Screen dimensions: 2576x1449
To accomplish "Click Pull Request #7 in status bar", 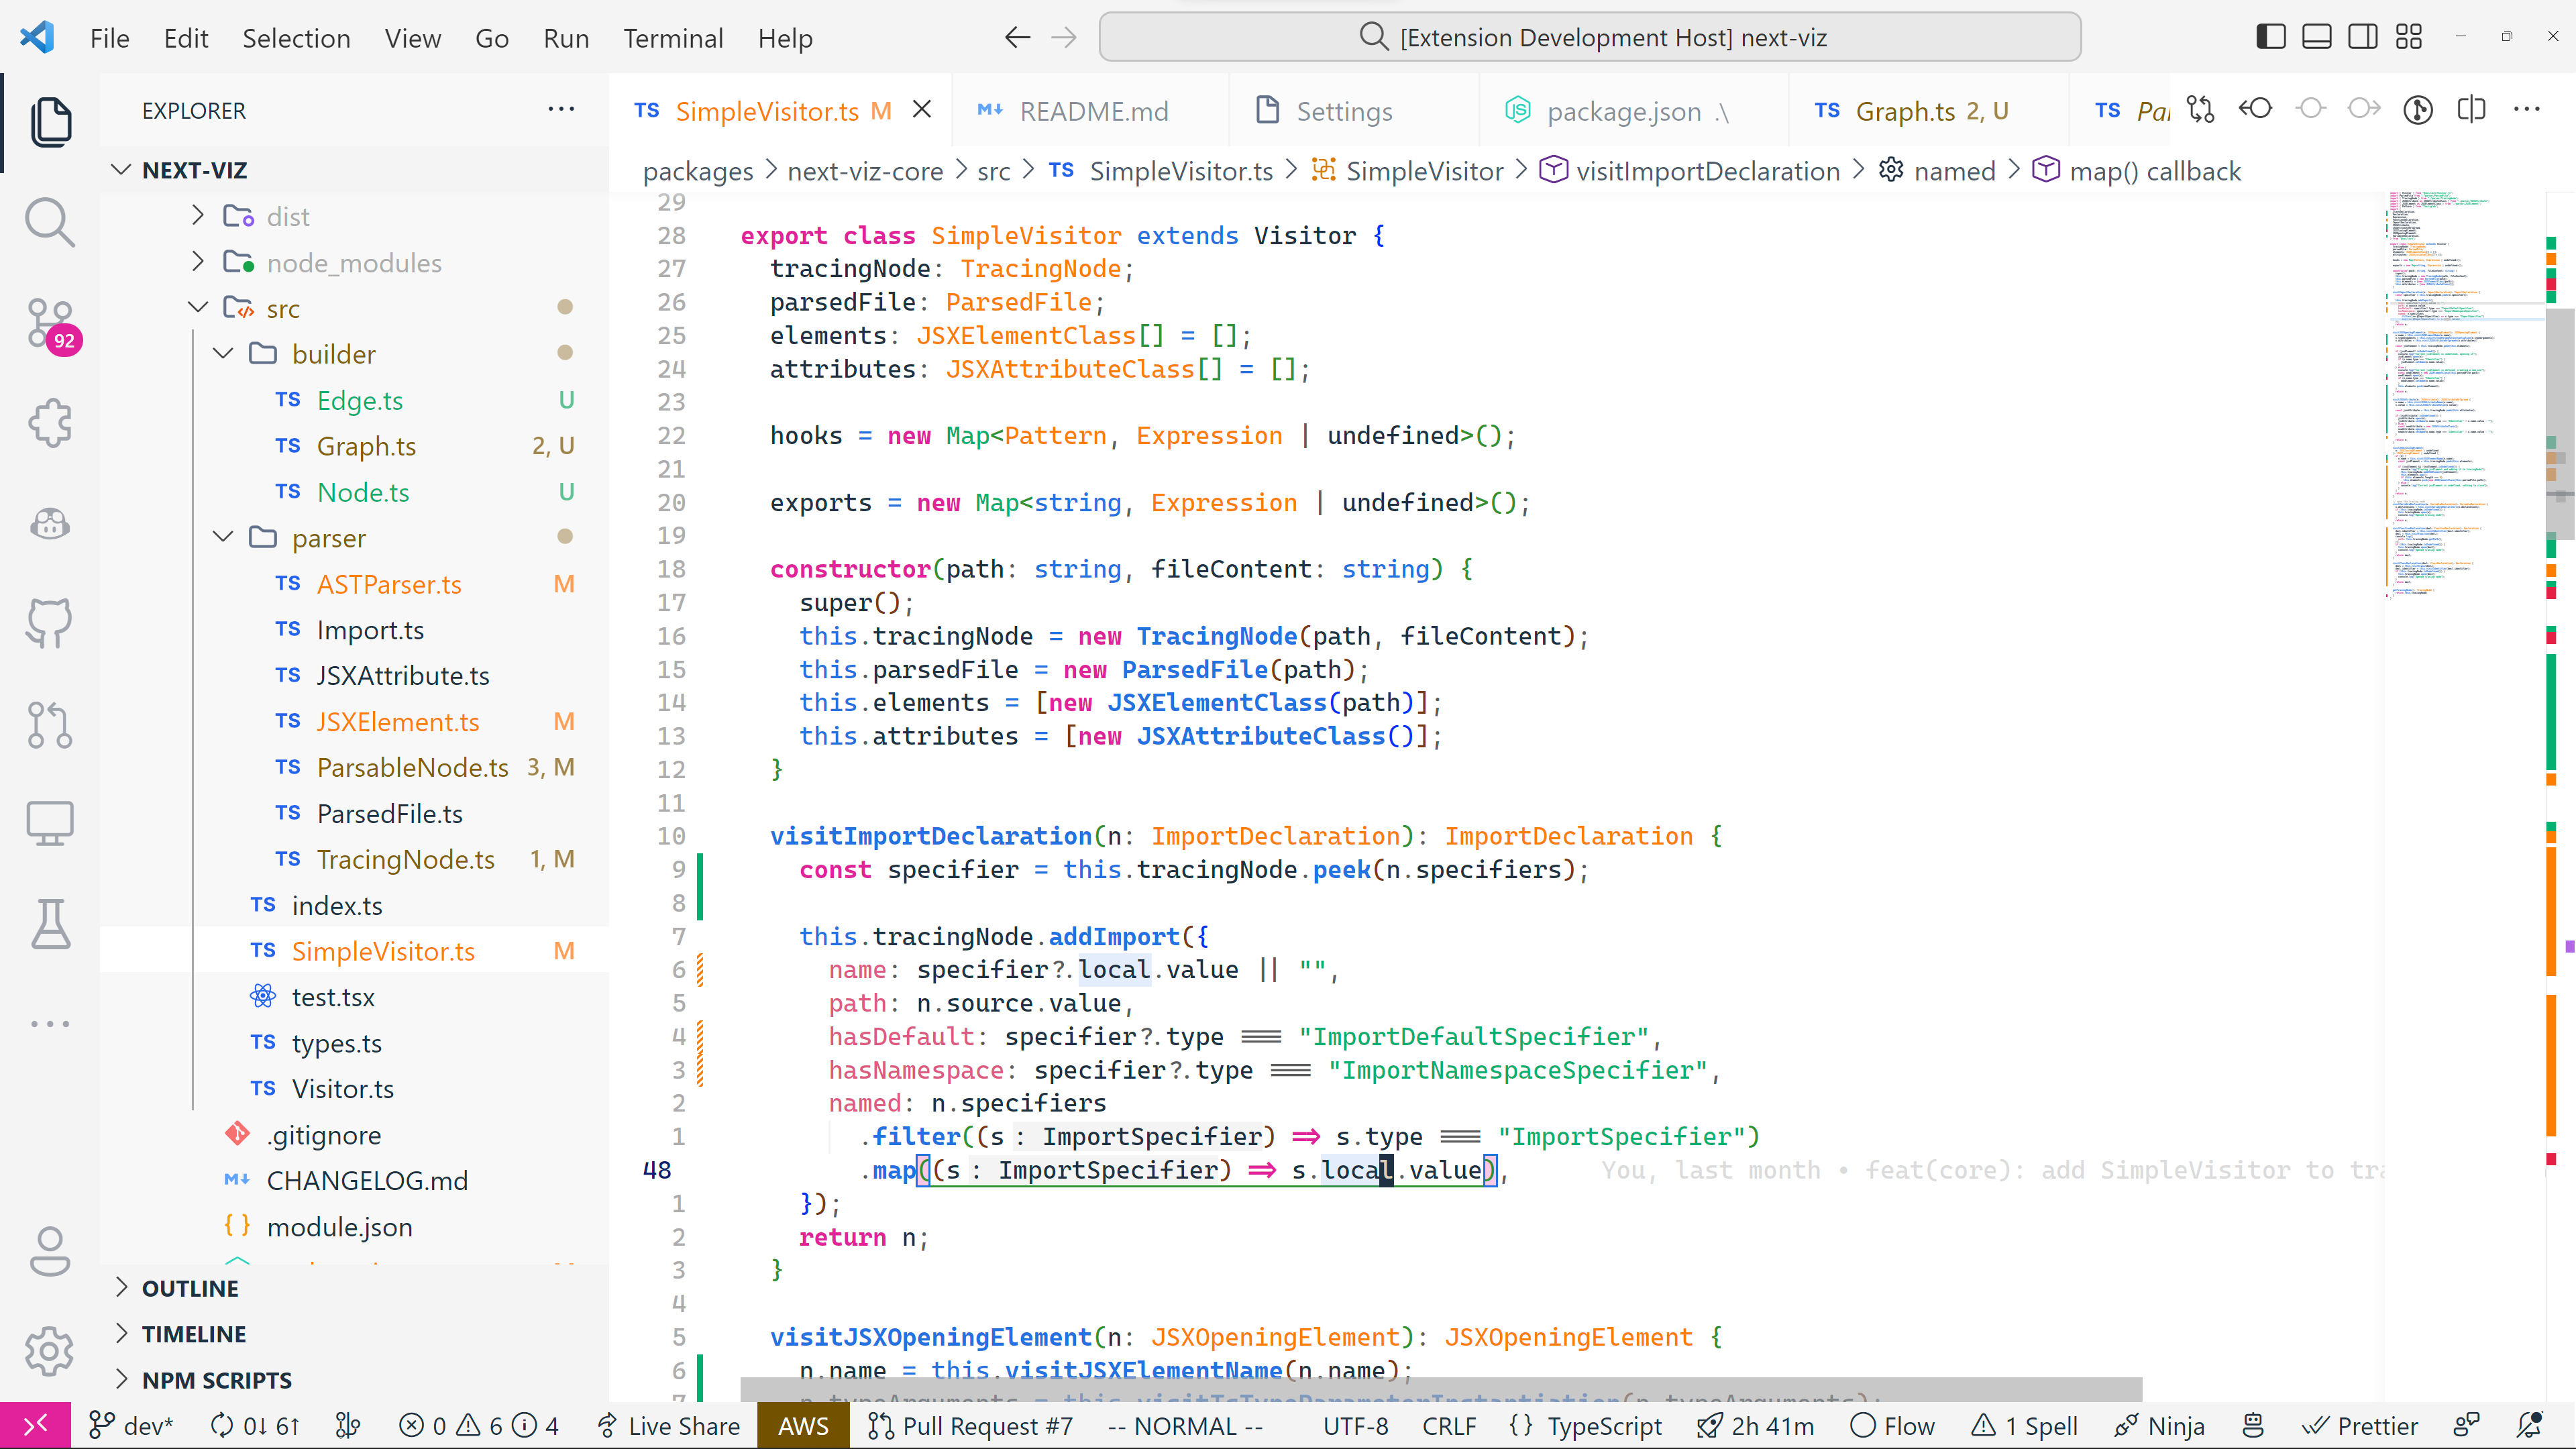I will (971, 1426).
